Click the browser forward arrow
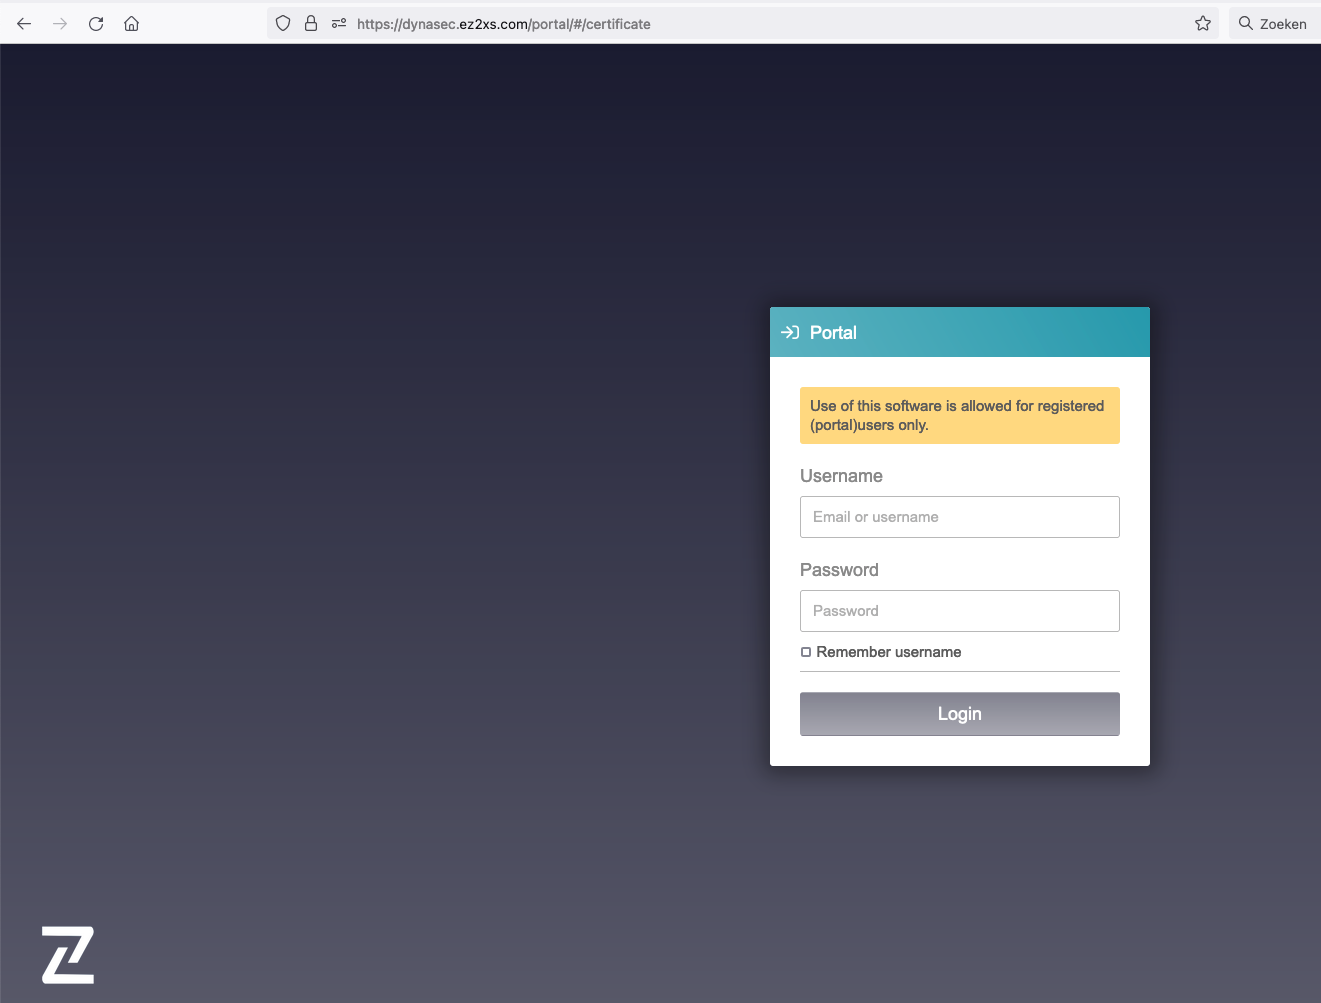Image resolution: width=1321 pixels, height=1003 pixels. [60, 24]
